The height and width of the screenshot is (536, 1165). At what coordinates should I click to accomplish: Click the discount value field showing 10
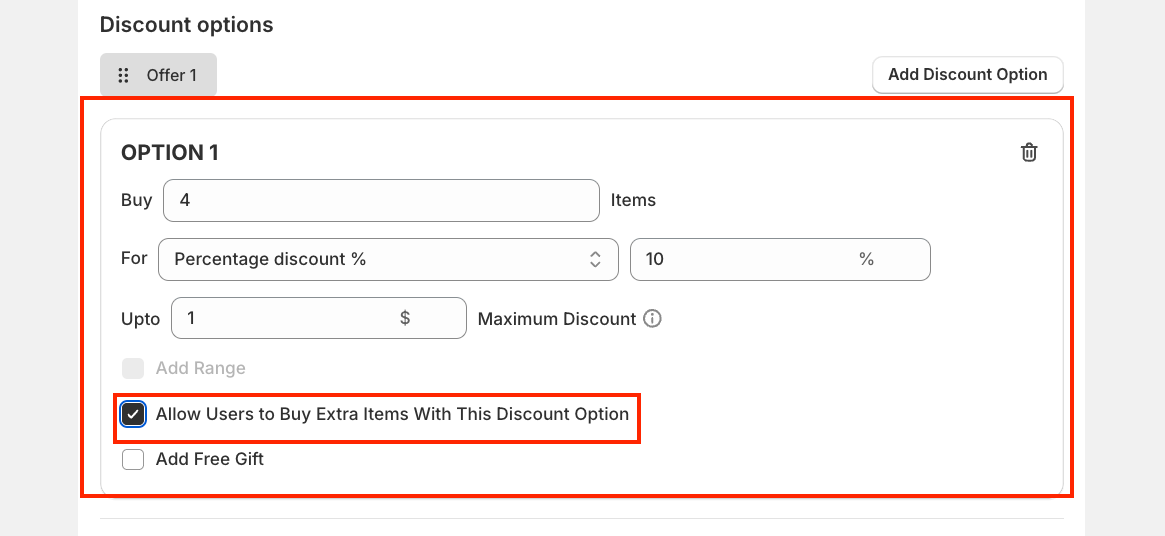[740, 259]
